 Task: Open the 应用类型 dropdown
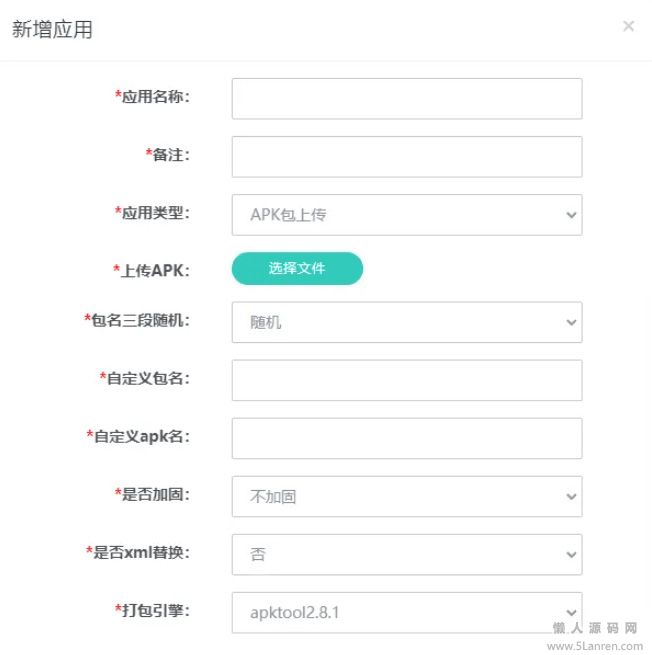point(406,215)
